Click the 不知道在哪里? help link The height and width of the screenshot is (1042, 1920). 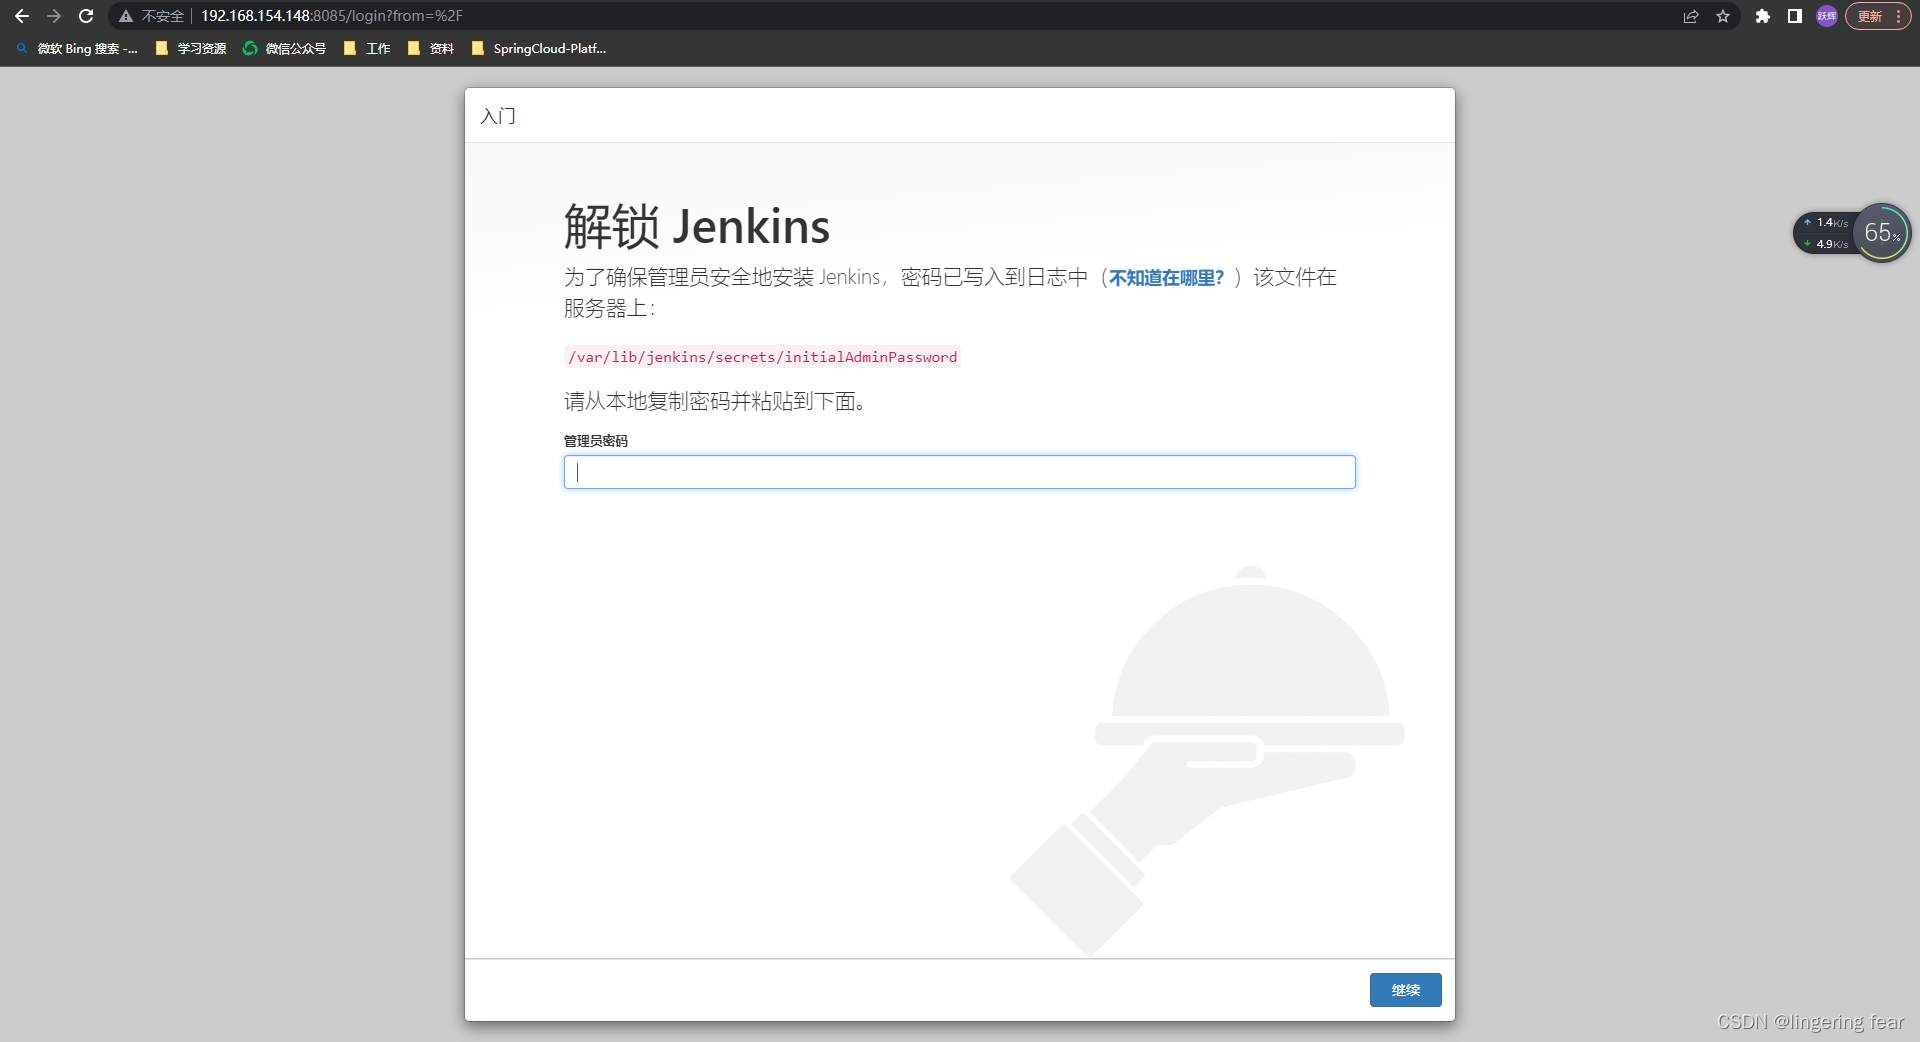click(x=1166, y=278)
